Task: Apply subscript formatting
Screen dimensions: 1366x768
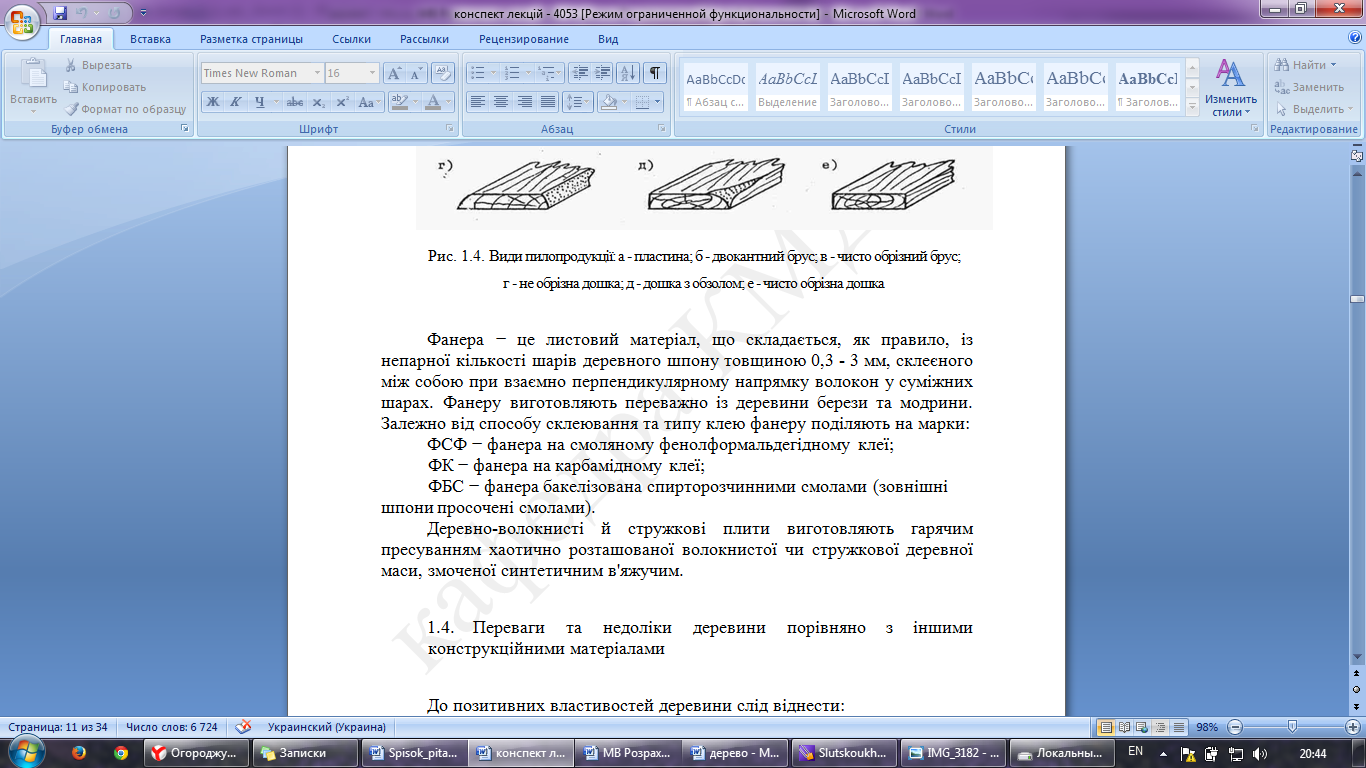Action: (x=319, y=102)
